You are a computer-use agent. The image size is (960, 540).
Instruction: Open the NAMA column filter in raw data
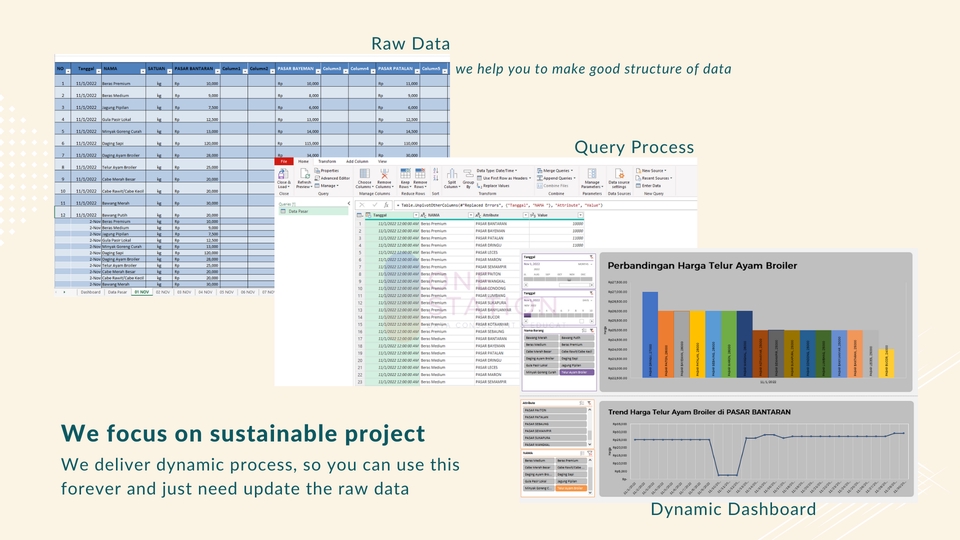143,72
